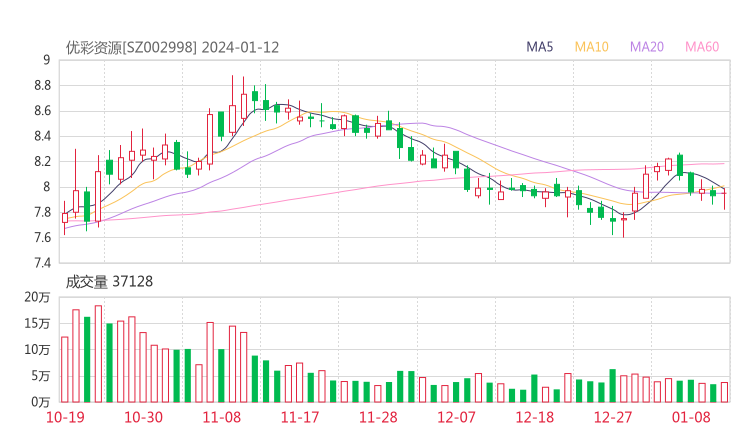Click the 7.6 price axis label

42,237
